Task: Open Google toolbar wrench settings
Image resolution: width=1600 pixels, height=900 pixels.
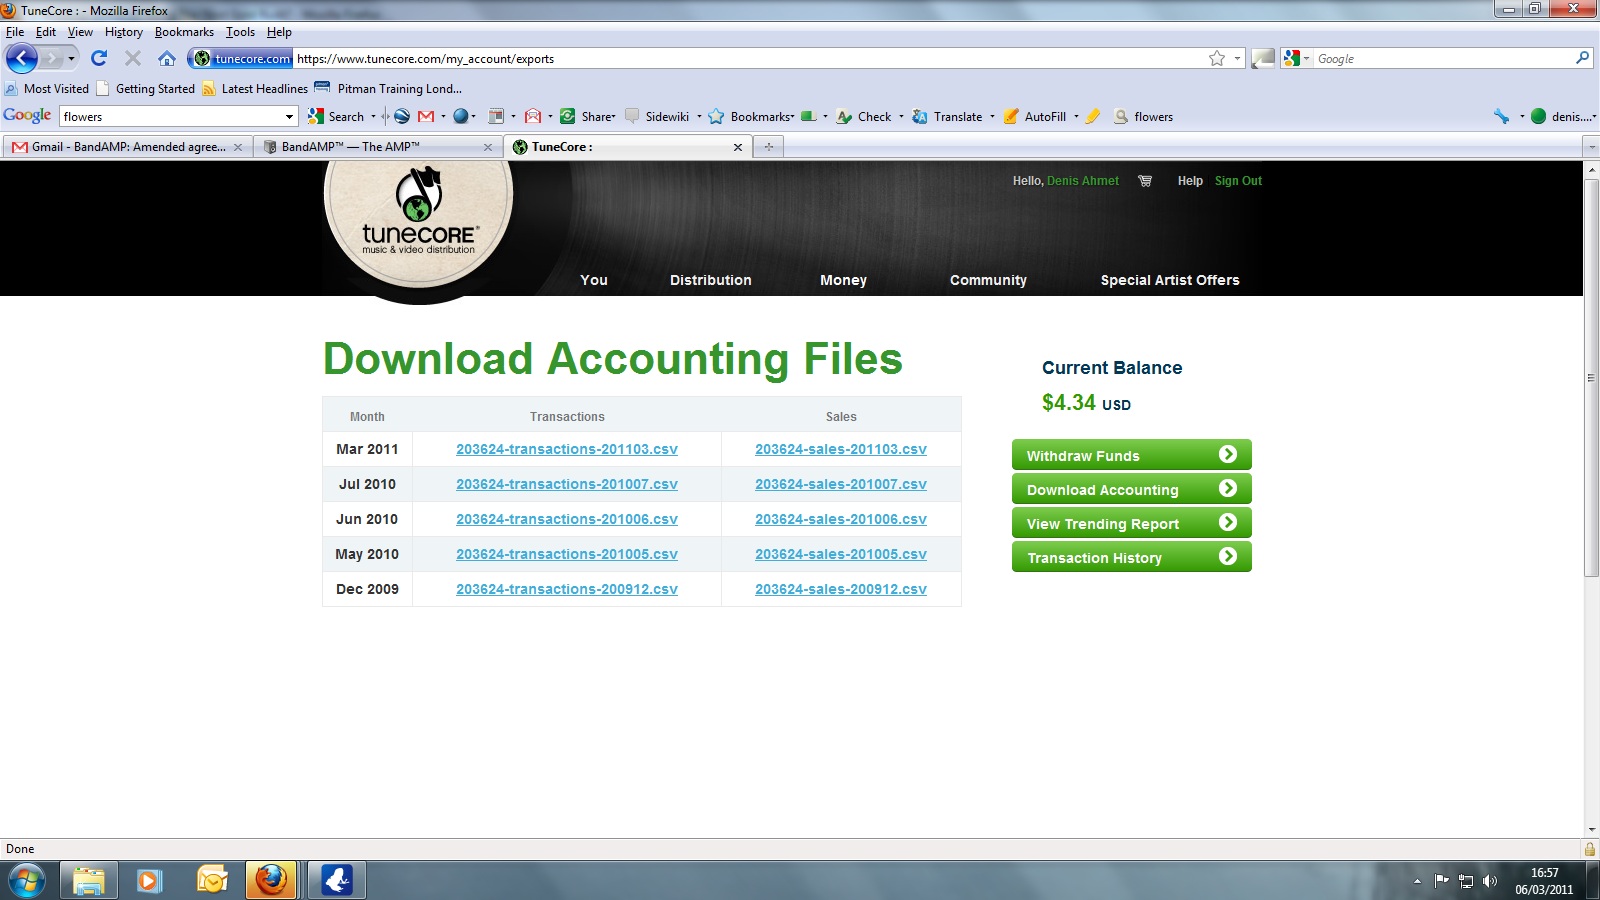Action: 1501,116
